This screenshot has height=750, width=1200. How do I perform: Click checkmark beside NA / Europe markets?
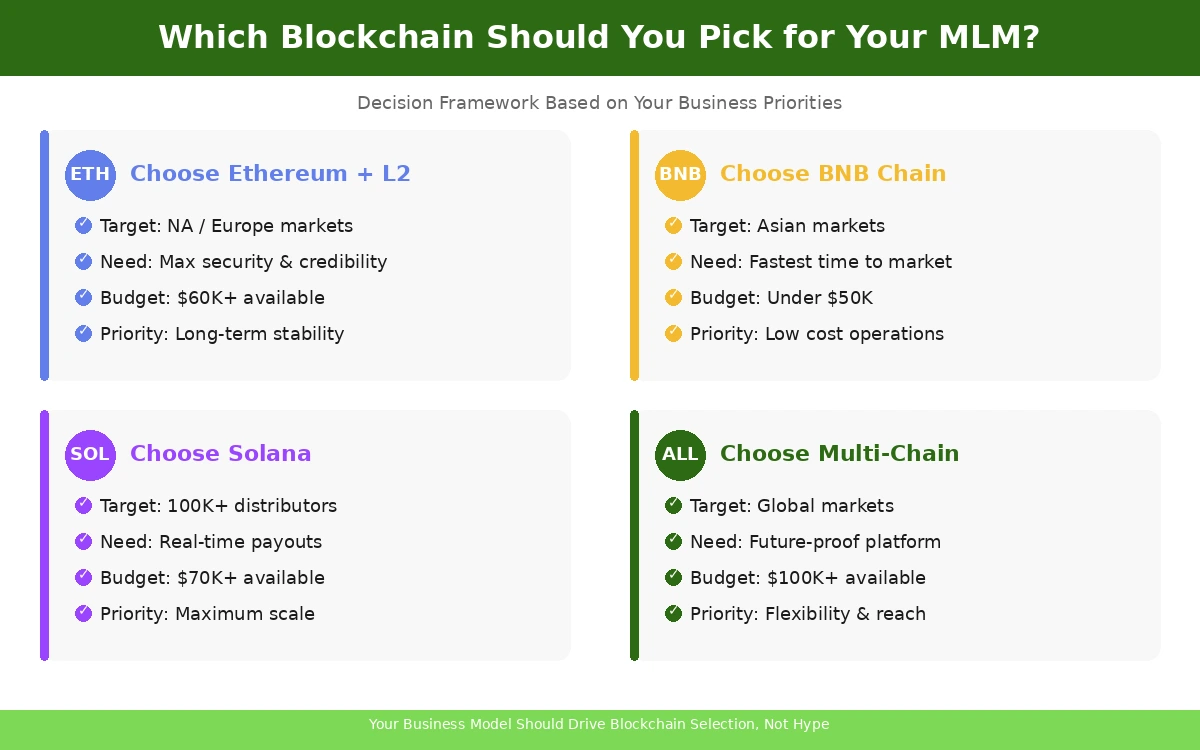84,226
